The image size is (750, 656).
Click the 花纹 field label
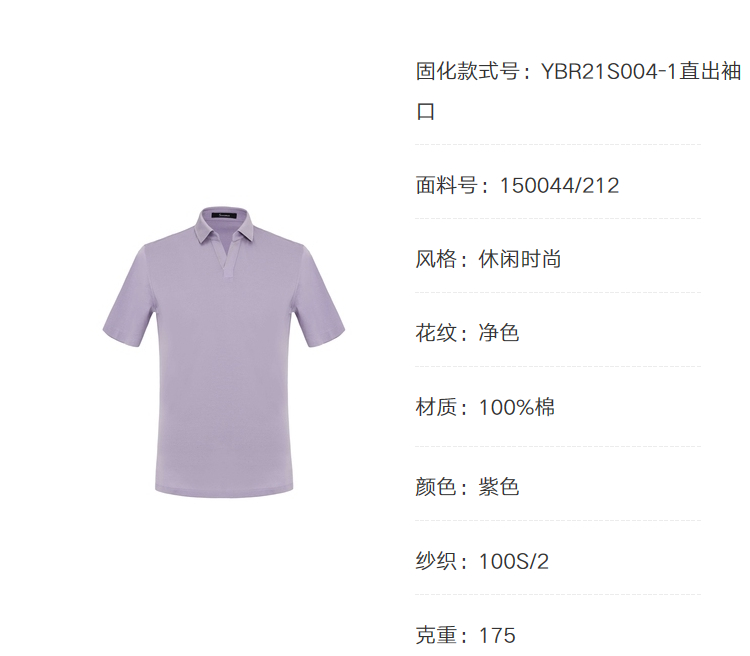(436, 333)
